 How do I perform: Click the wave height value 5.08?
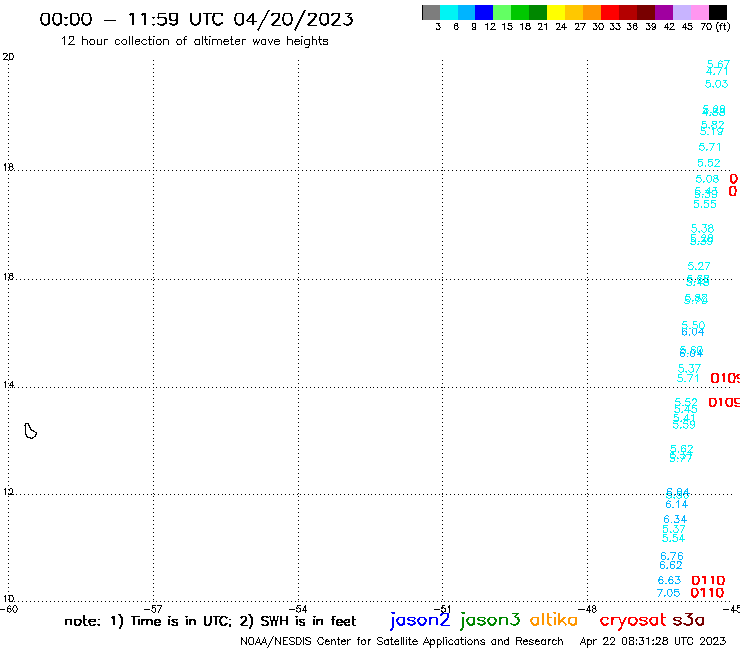(x=707, y=179)
